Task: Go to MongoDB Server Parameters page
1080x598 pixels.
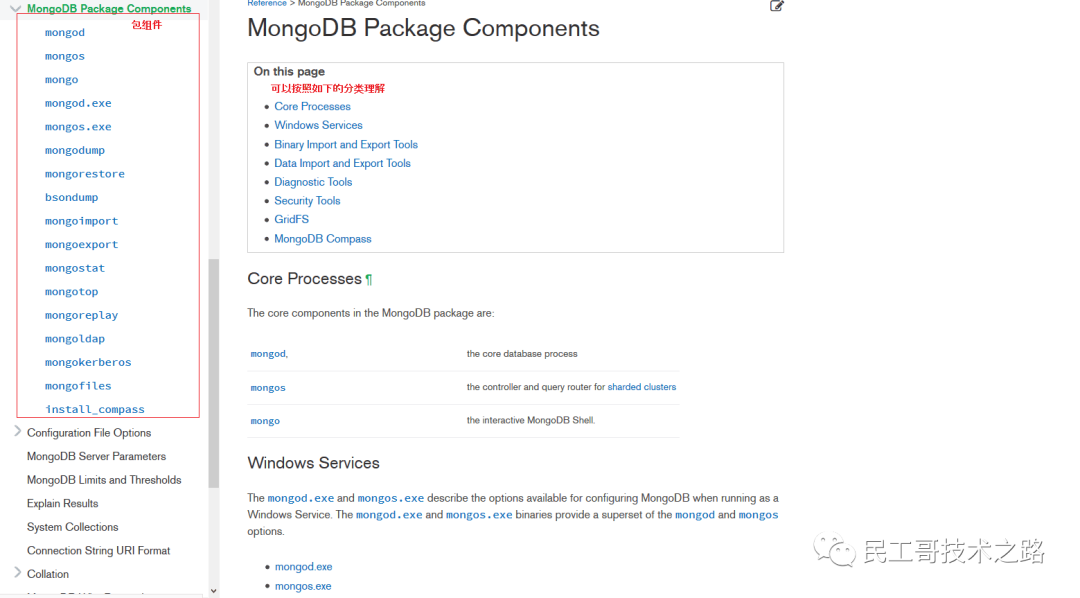Action: click(x=96, y=456)
